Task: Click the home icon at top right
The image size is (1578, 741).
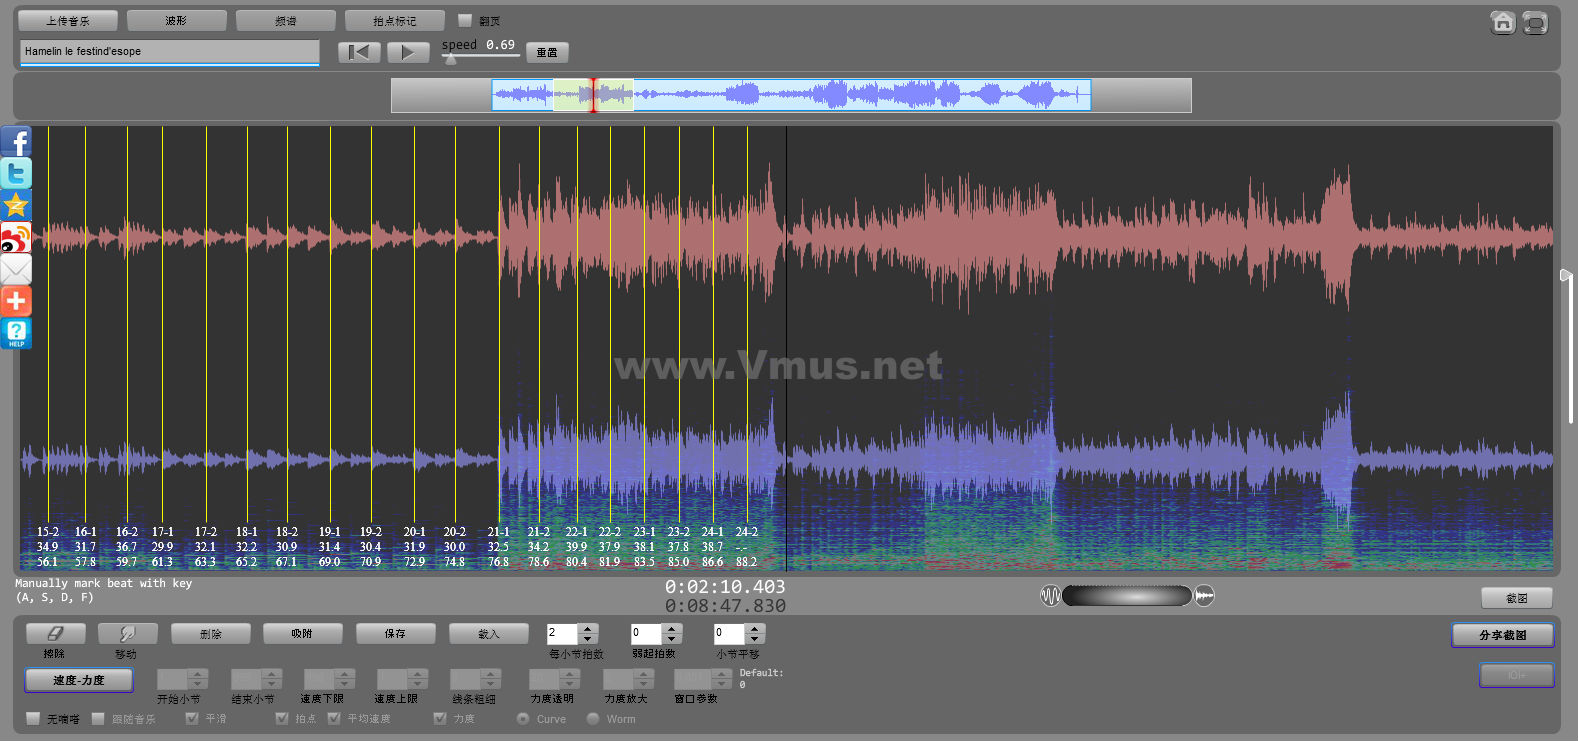Action: (1502, 22)
